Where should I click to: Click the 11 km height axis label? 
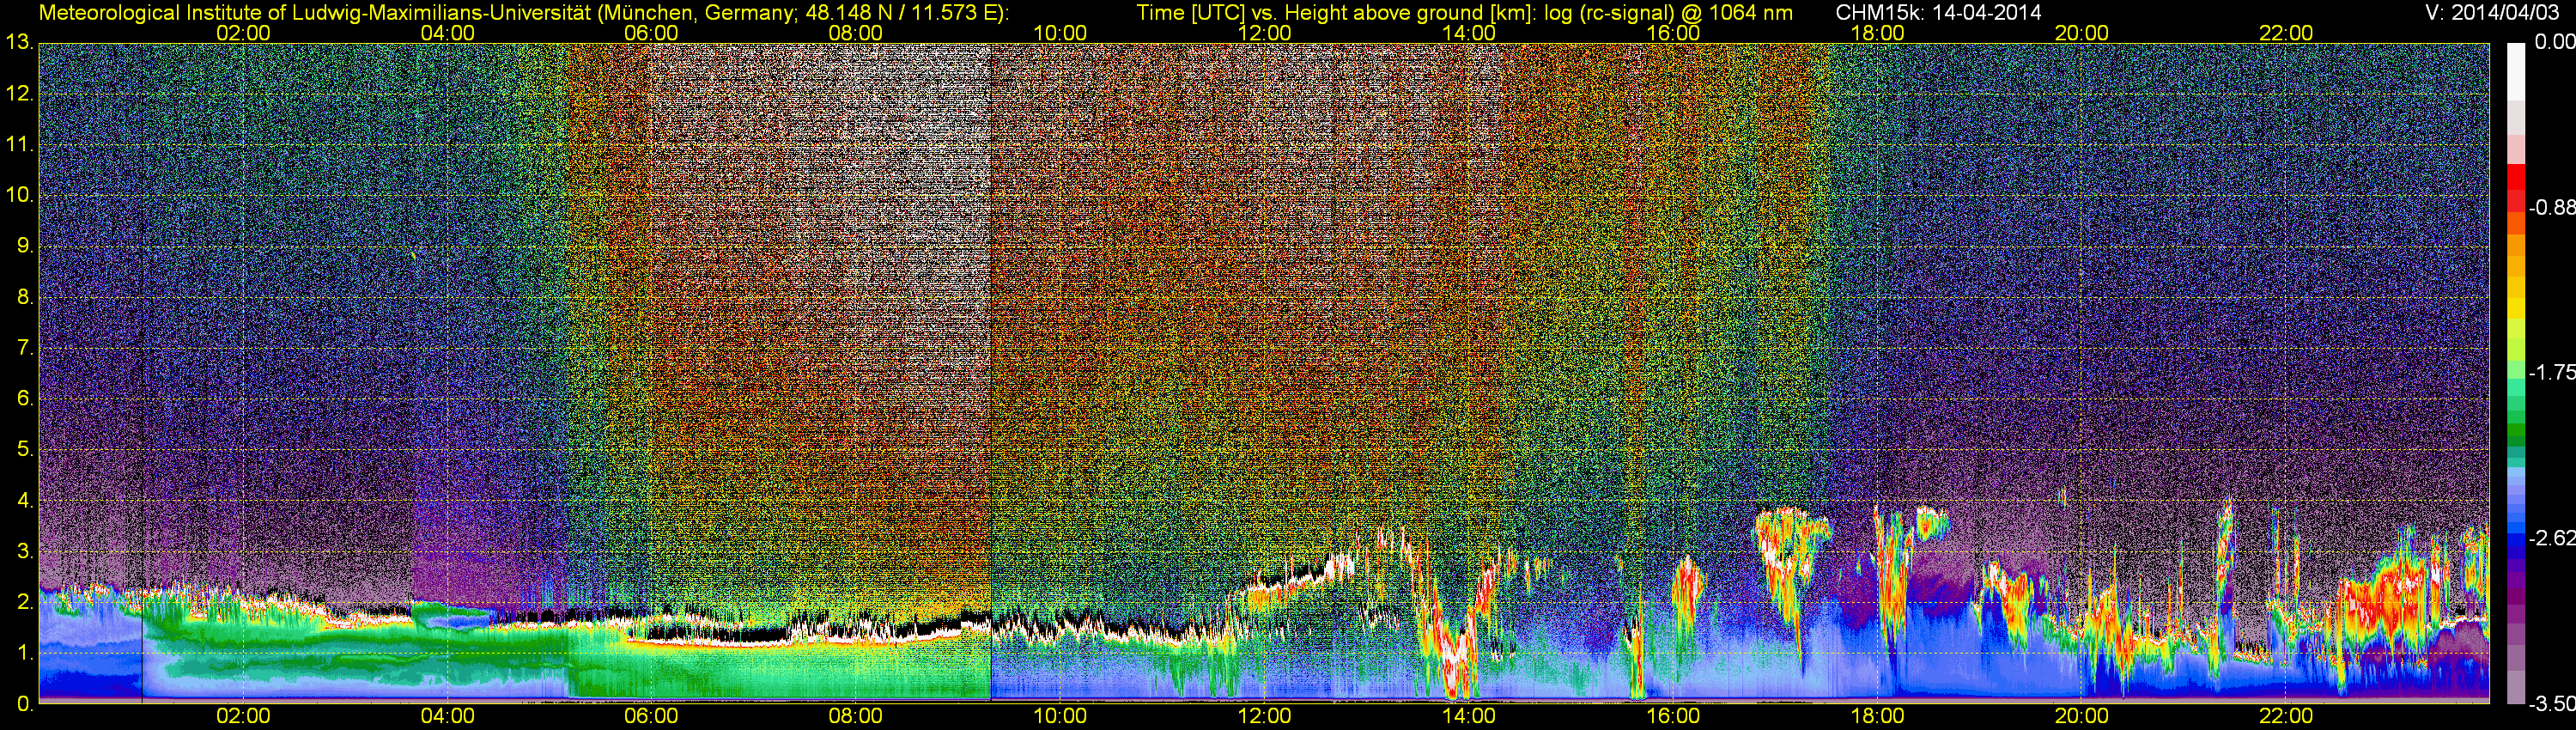[19, 145]
